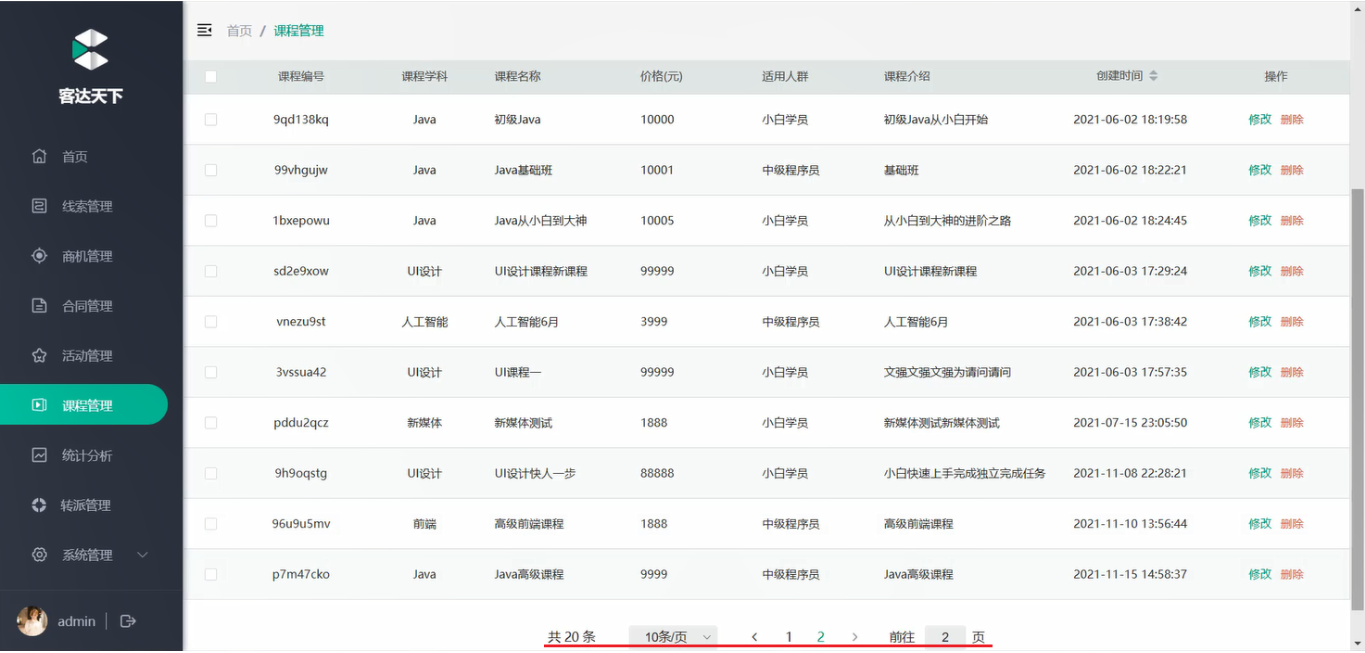Click the 转派管理 icon
This screenshot has width=1365, height=653.
click(x=39, y=505)
